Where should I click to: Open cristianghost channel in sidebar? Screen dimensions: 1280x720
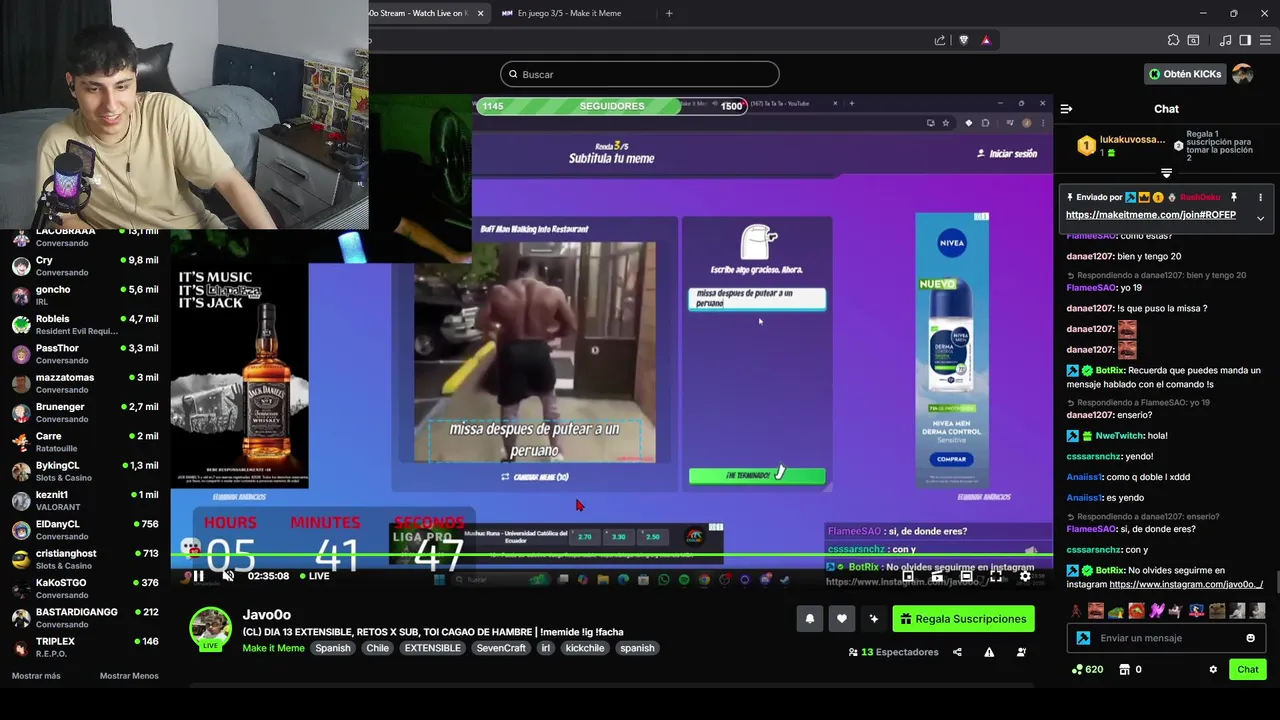(85, 559)
